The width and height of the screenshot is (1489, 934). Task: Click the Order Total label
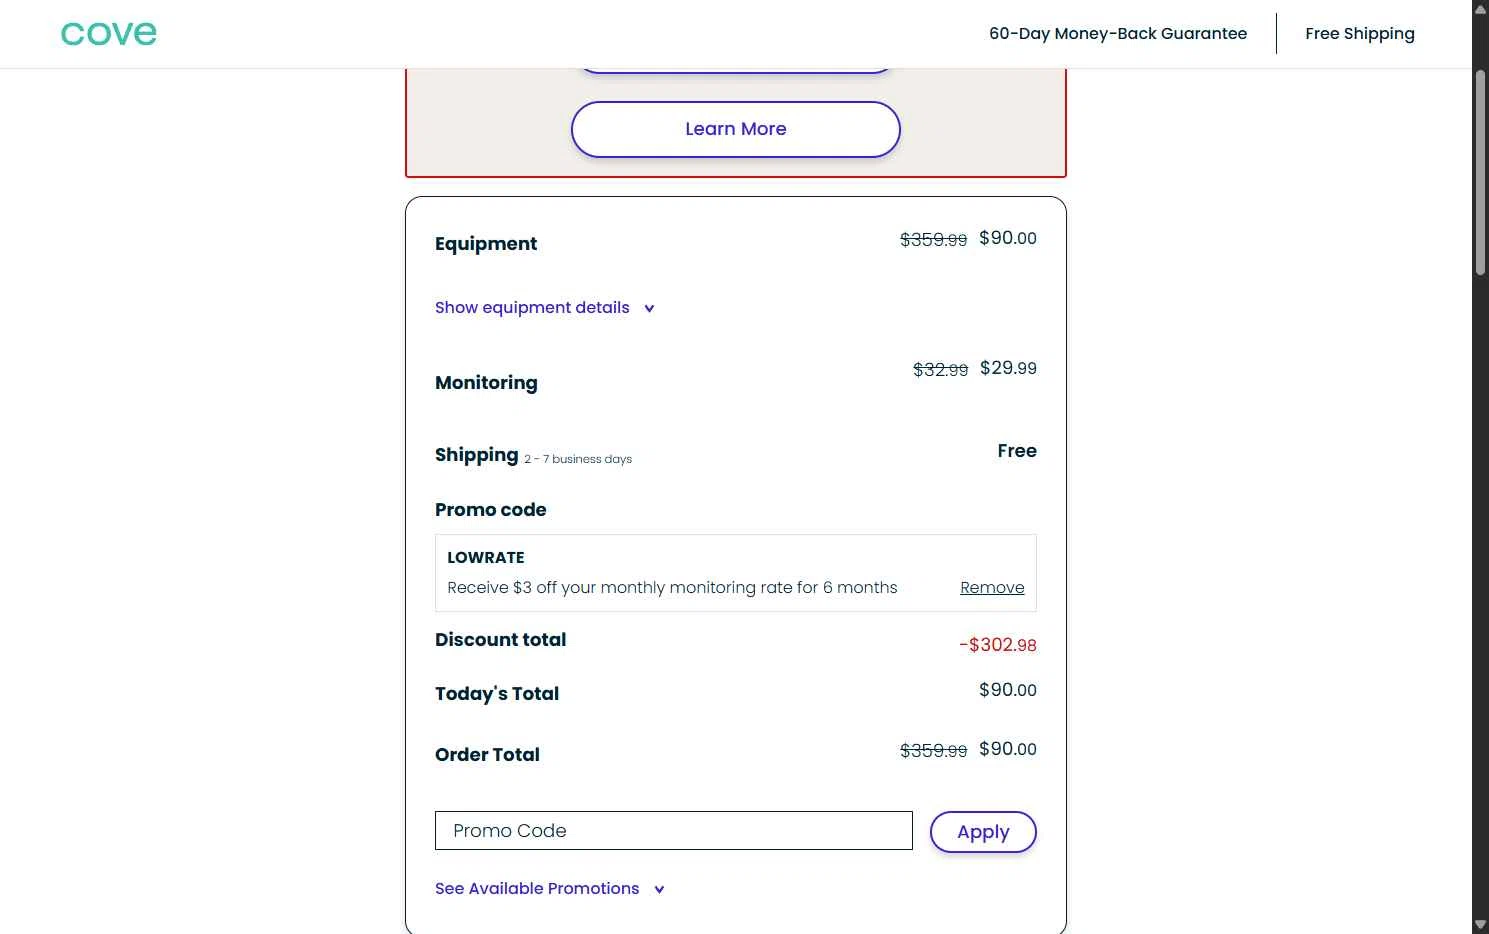(x=487, y=755)
